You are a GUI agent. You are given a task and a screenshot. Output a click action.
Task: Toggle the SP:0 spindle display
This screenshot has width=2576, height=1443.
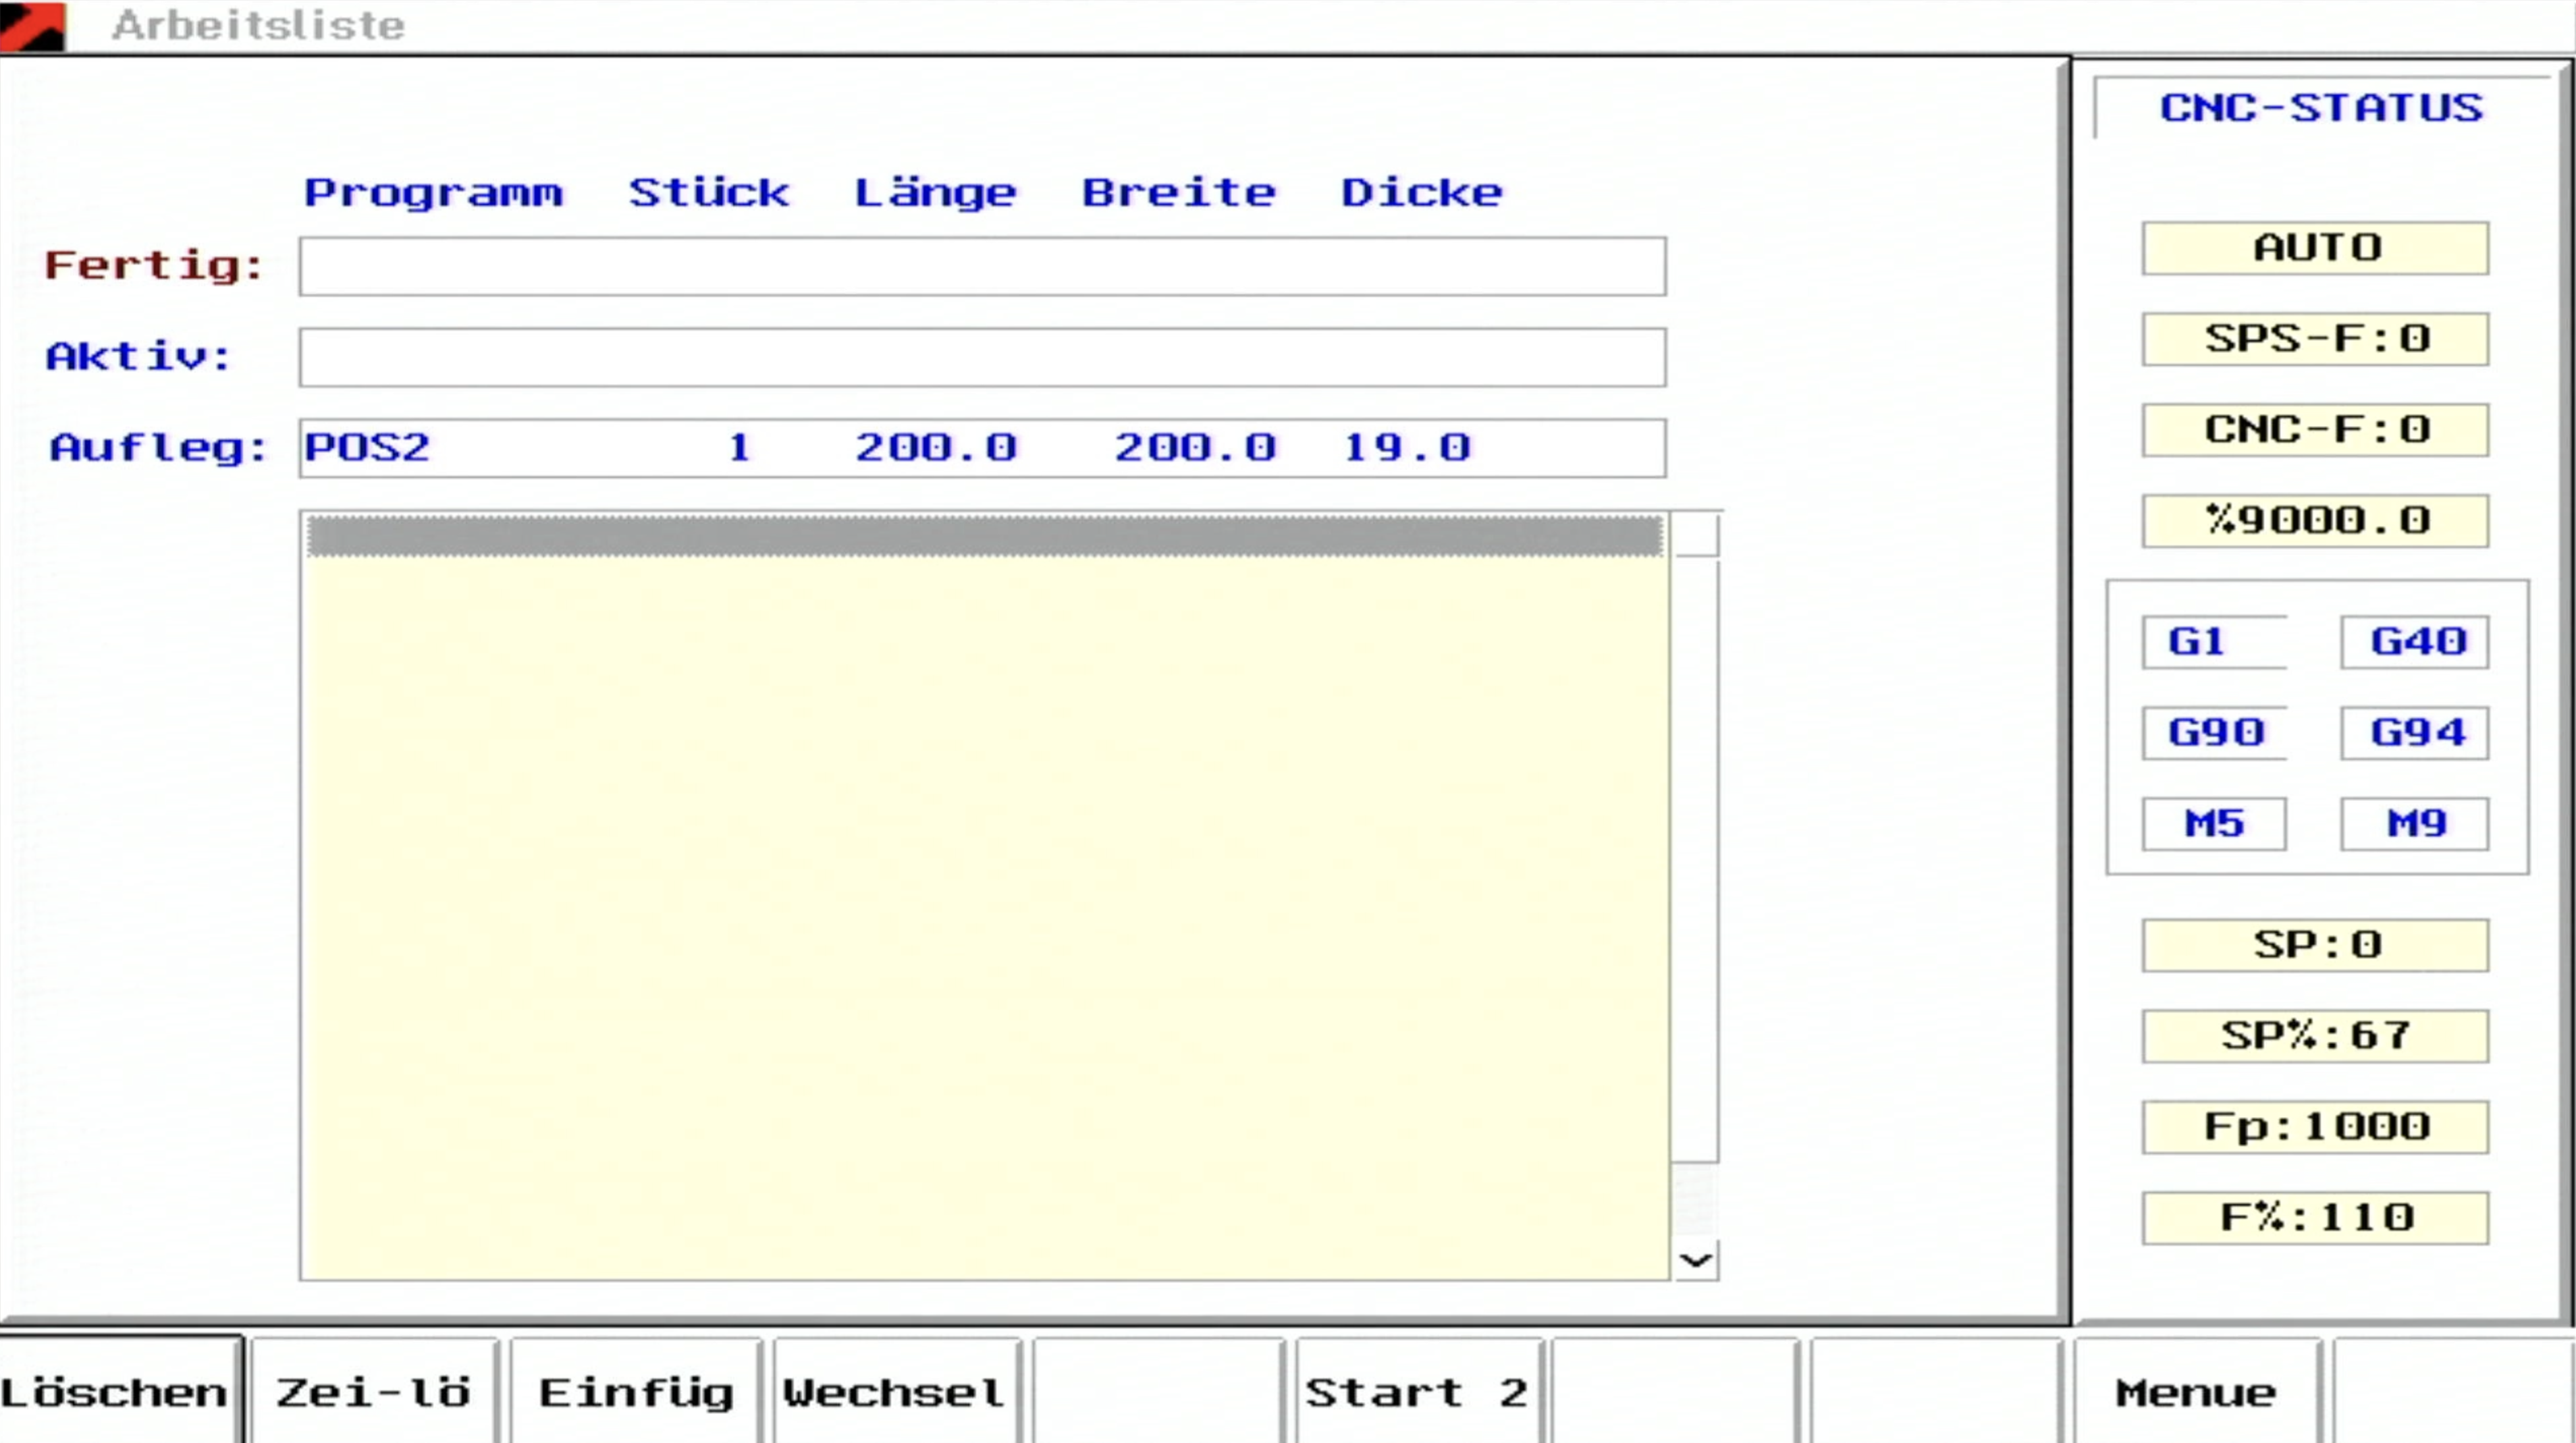(x=2315, y=945)
